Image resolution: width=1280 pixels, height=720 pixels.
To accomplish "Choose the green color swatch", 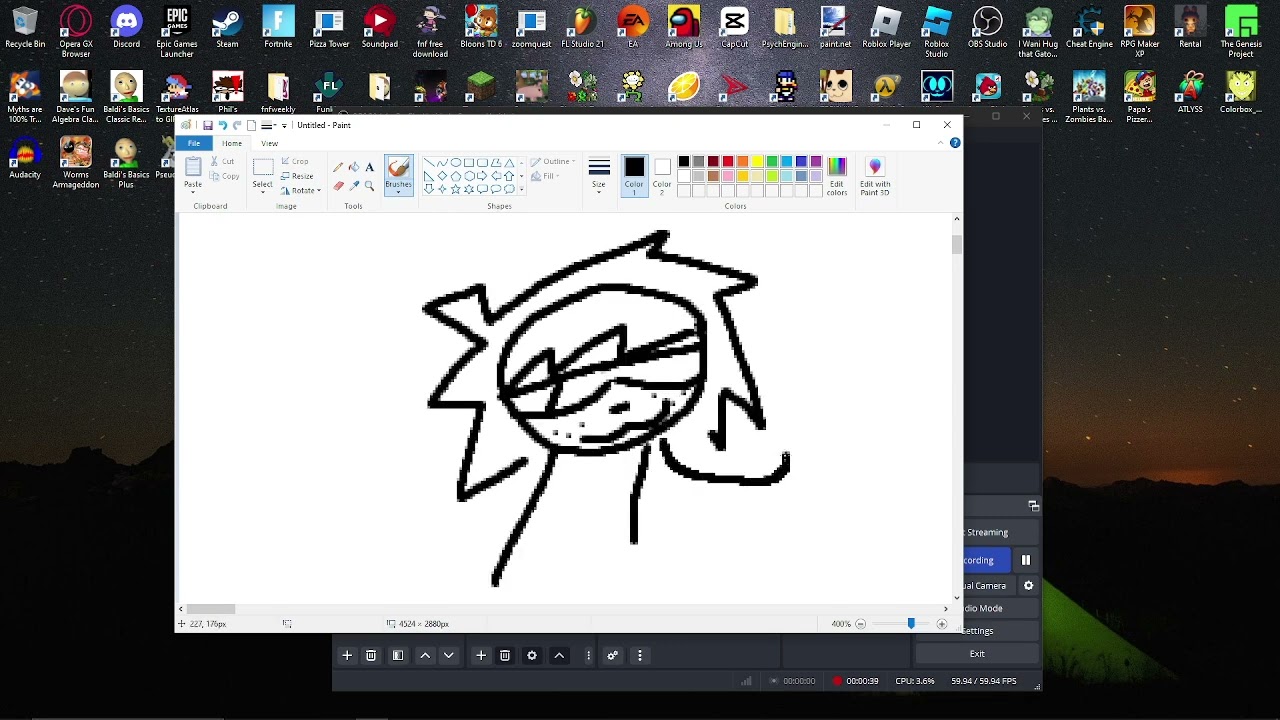I will 772,162.
